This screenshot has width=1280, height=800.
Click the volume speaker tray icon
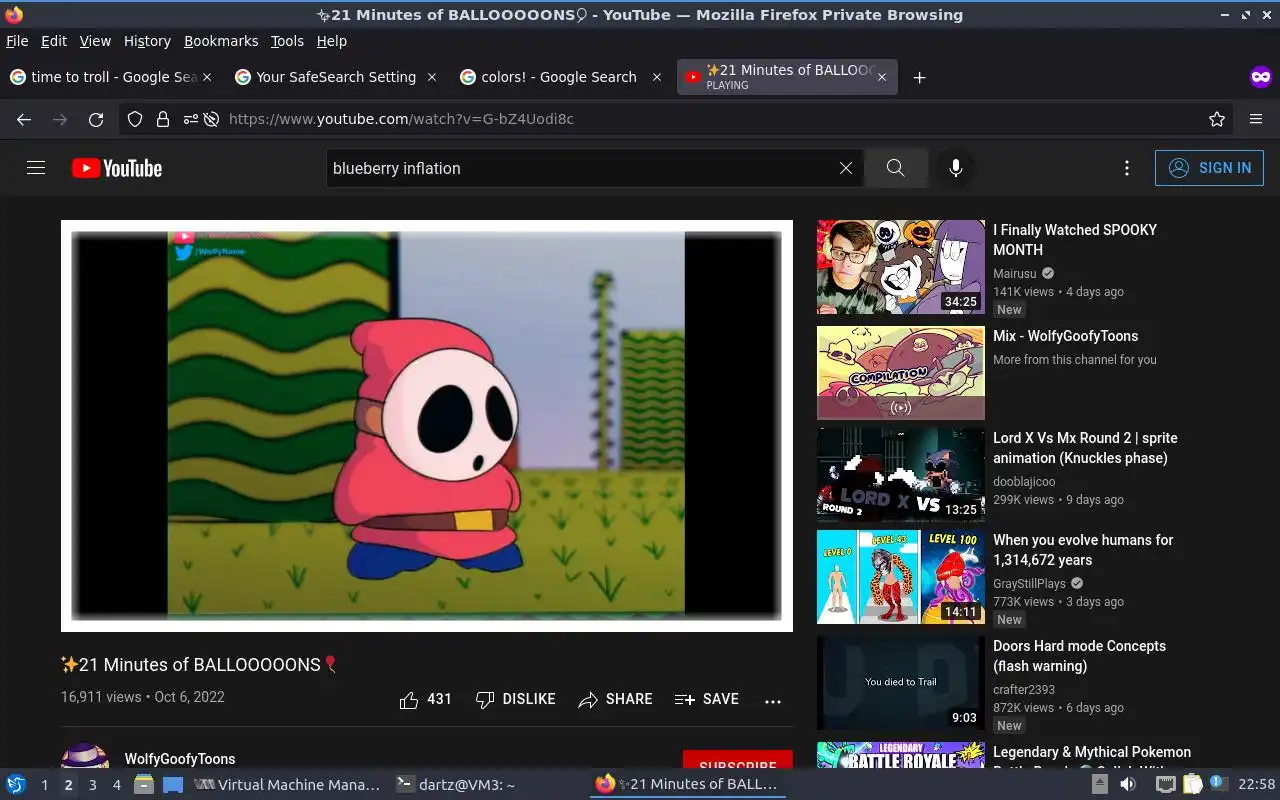[1128, 785]
